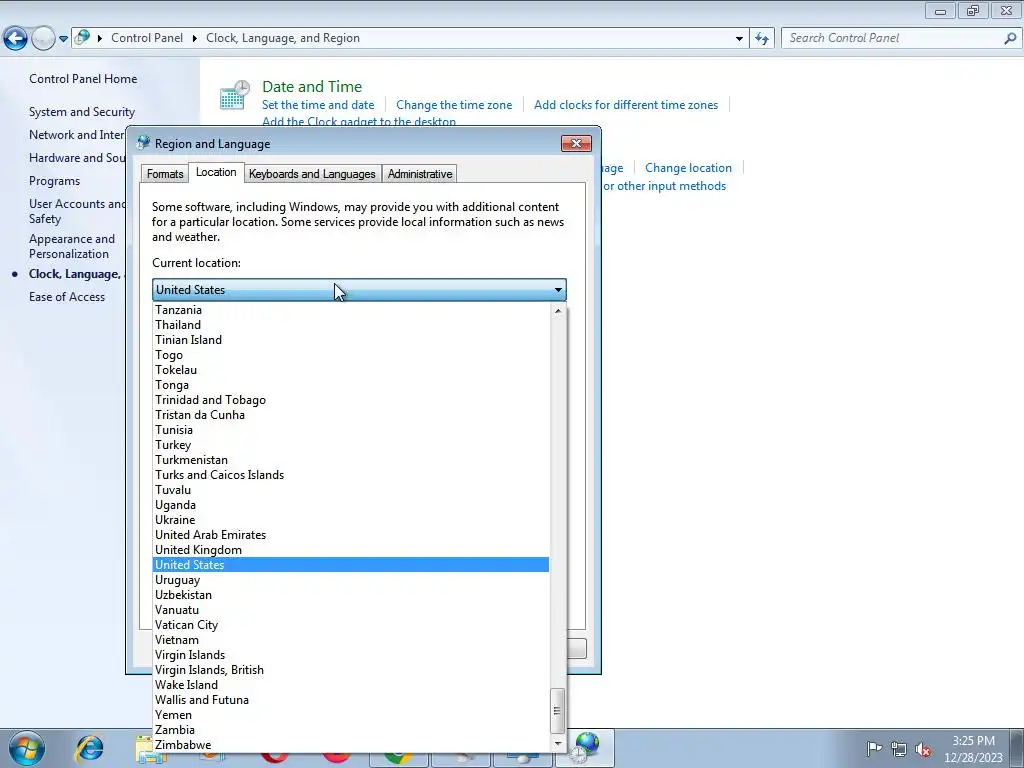Select Turkey in the location list
This screenshot has width=1024, height=768.
[351, 445]
